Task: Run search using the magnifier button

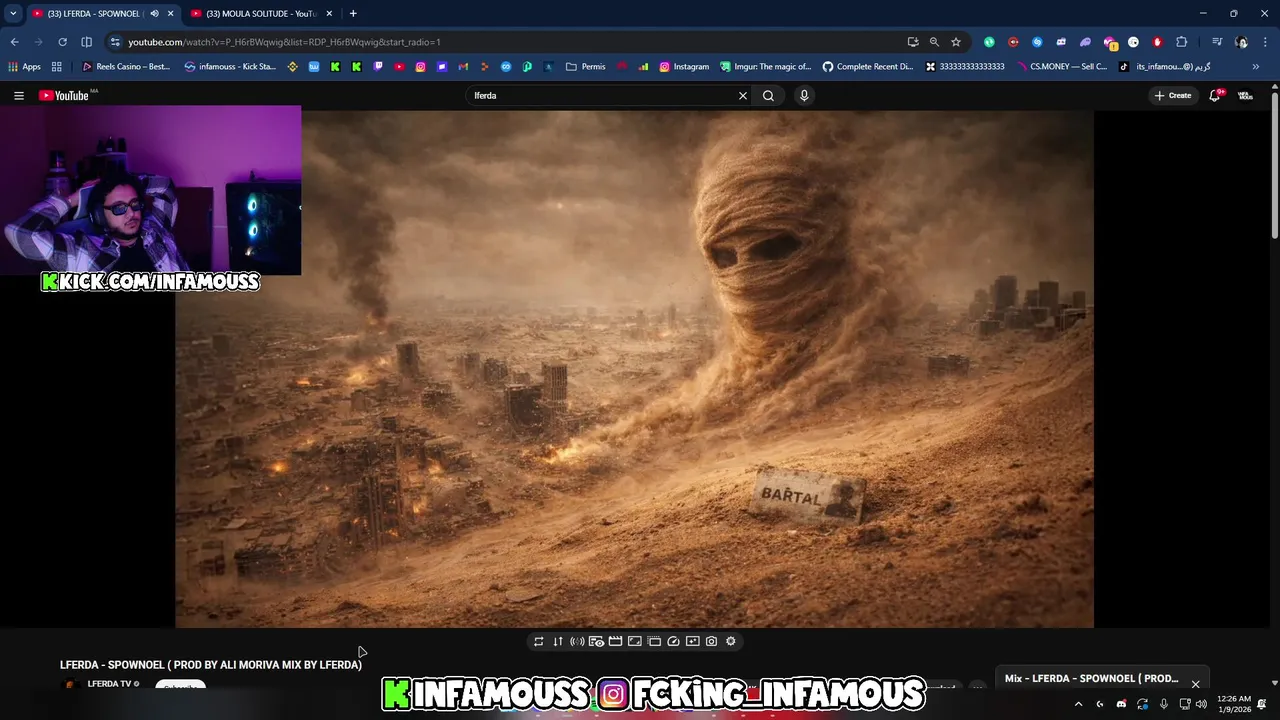Action: (768, 96)
